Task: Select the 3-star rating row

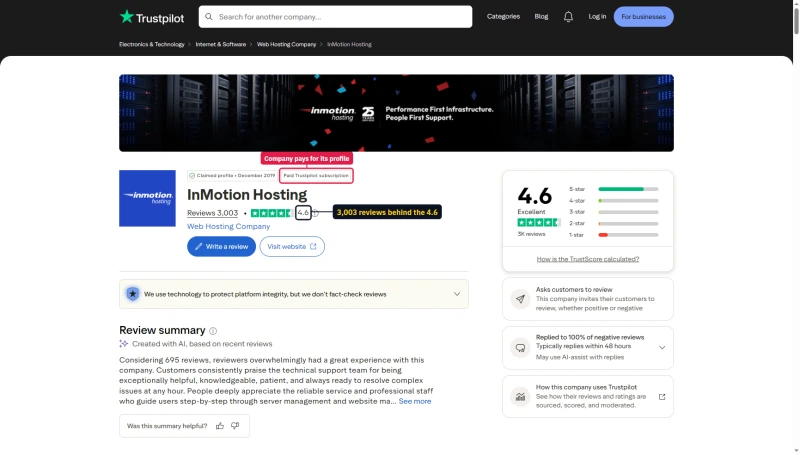Action: [x=613, y=212]
